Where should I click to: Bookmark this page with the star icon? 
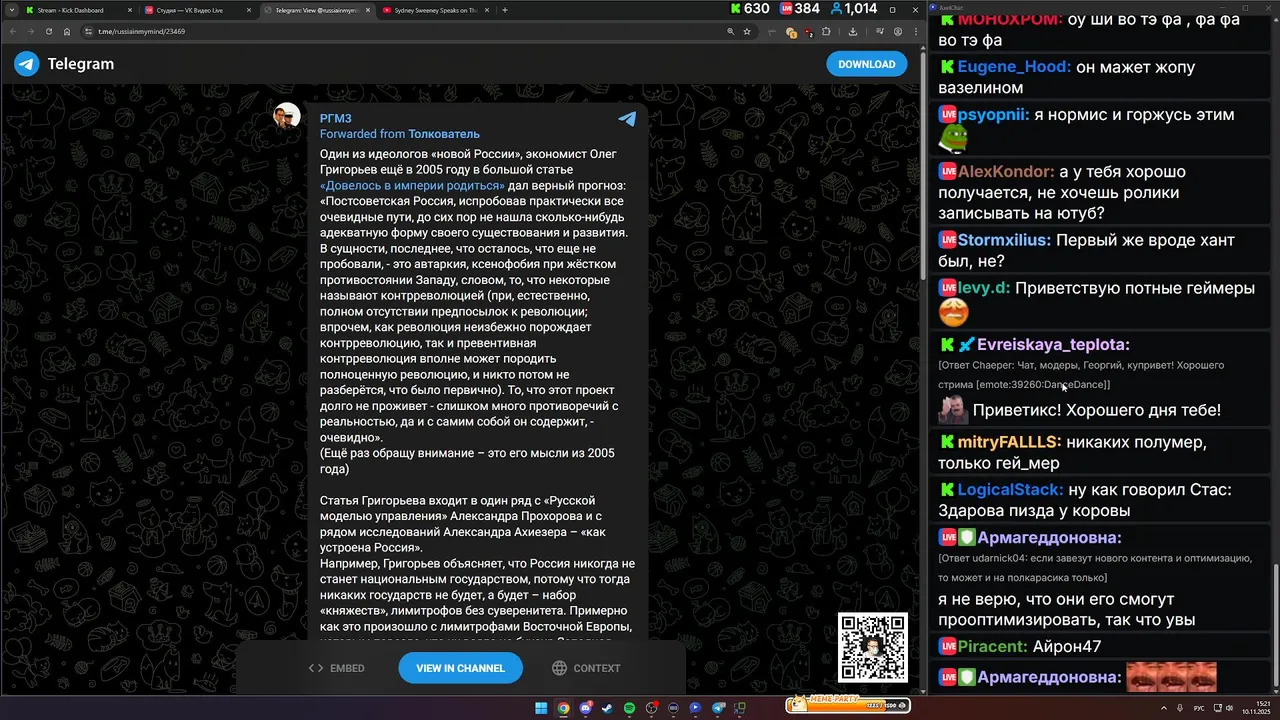tap(747, 31)
